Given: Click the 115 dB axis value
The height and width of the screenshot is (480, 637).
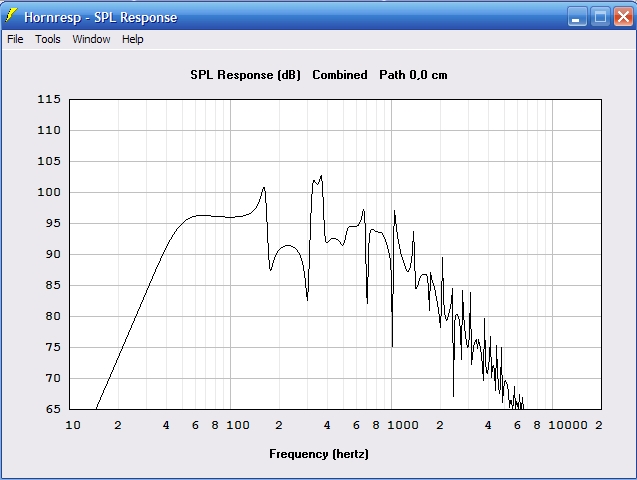Looking at the screenshot, I should [49, 99].
